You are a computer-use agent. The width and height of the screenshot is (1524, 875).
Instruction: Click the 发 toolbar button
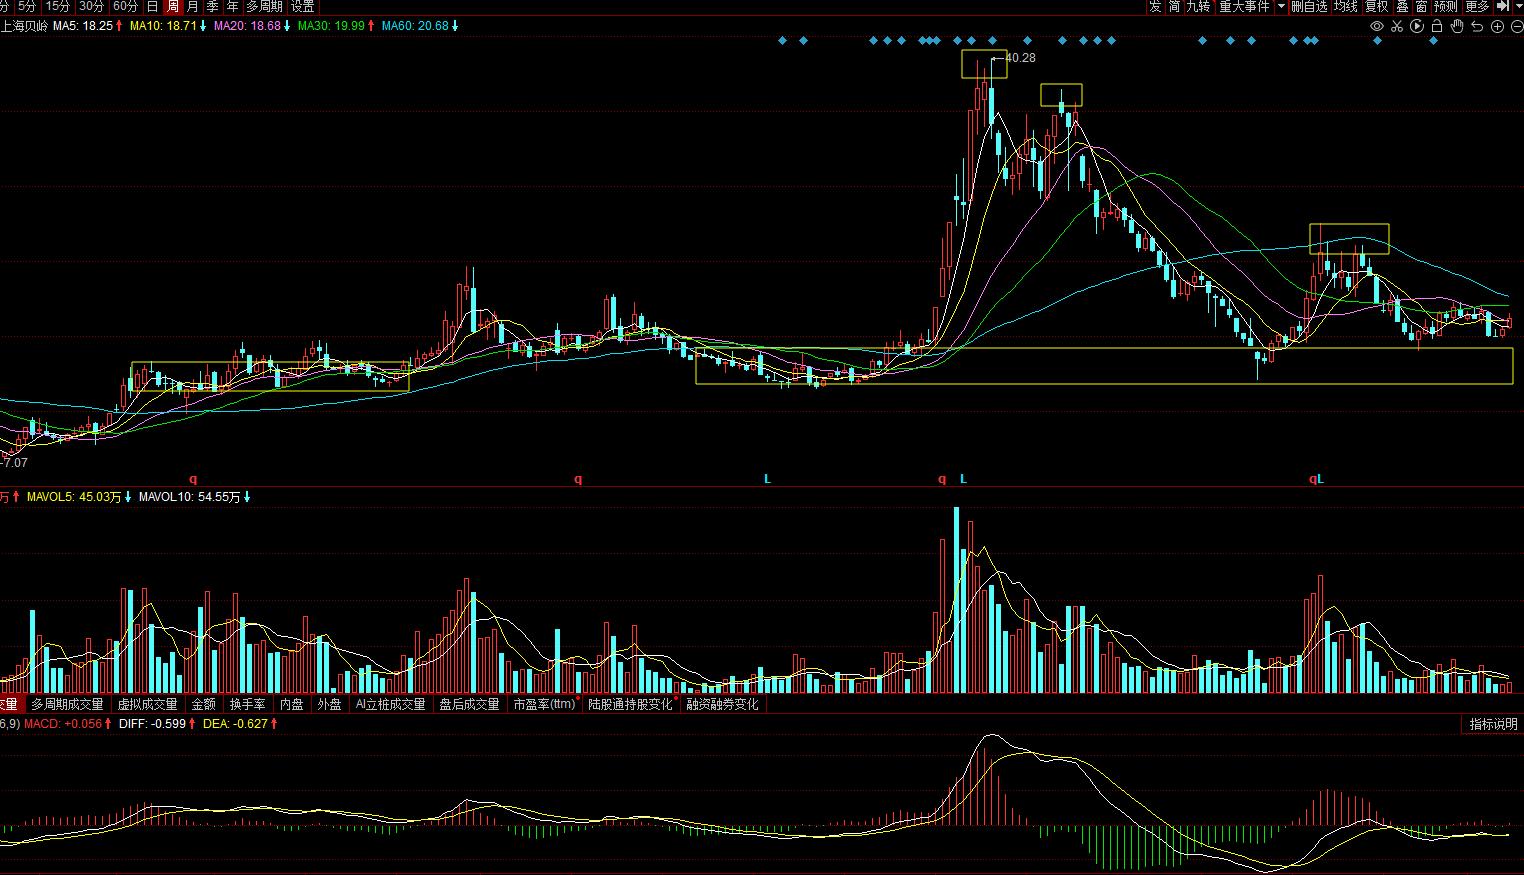coord(1155,6)
